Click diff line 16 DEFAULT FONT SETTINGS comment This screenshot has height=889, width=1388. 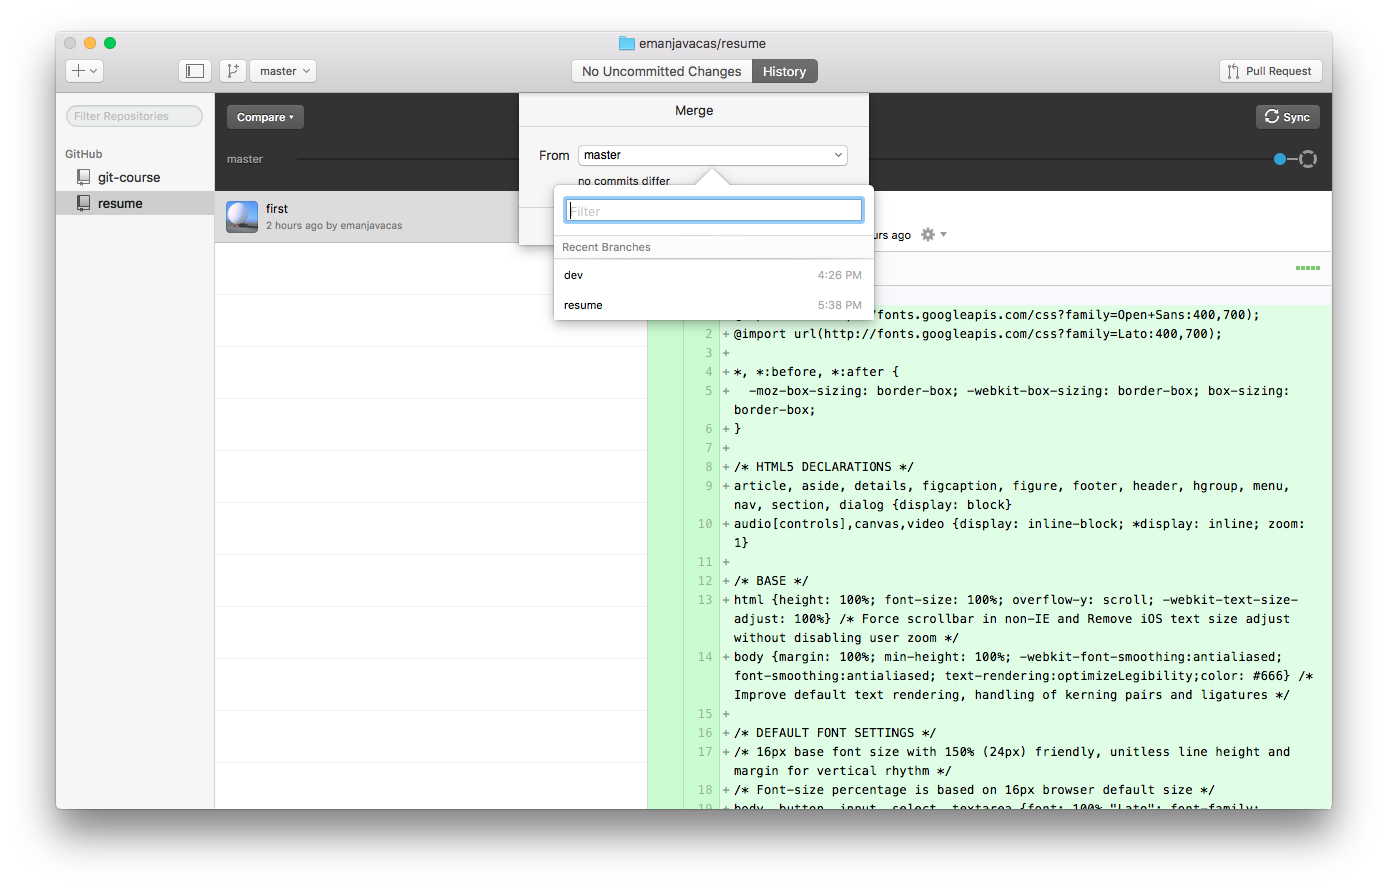835,733
